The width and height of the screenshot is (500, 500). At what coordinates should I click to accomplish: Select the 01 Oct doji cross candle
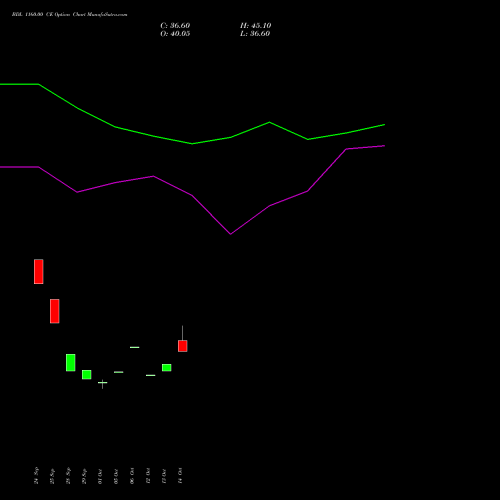[103, 383]
